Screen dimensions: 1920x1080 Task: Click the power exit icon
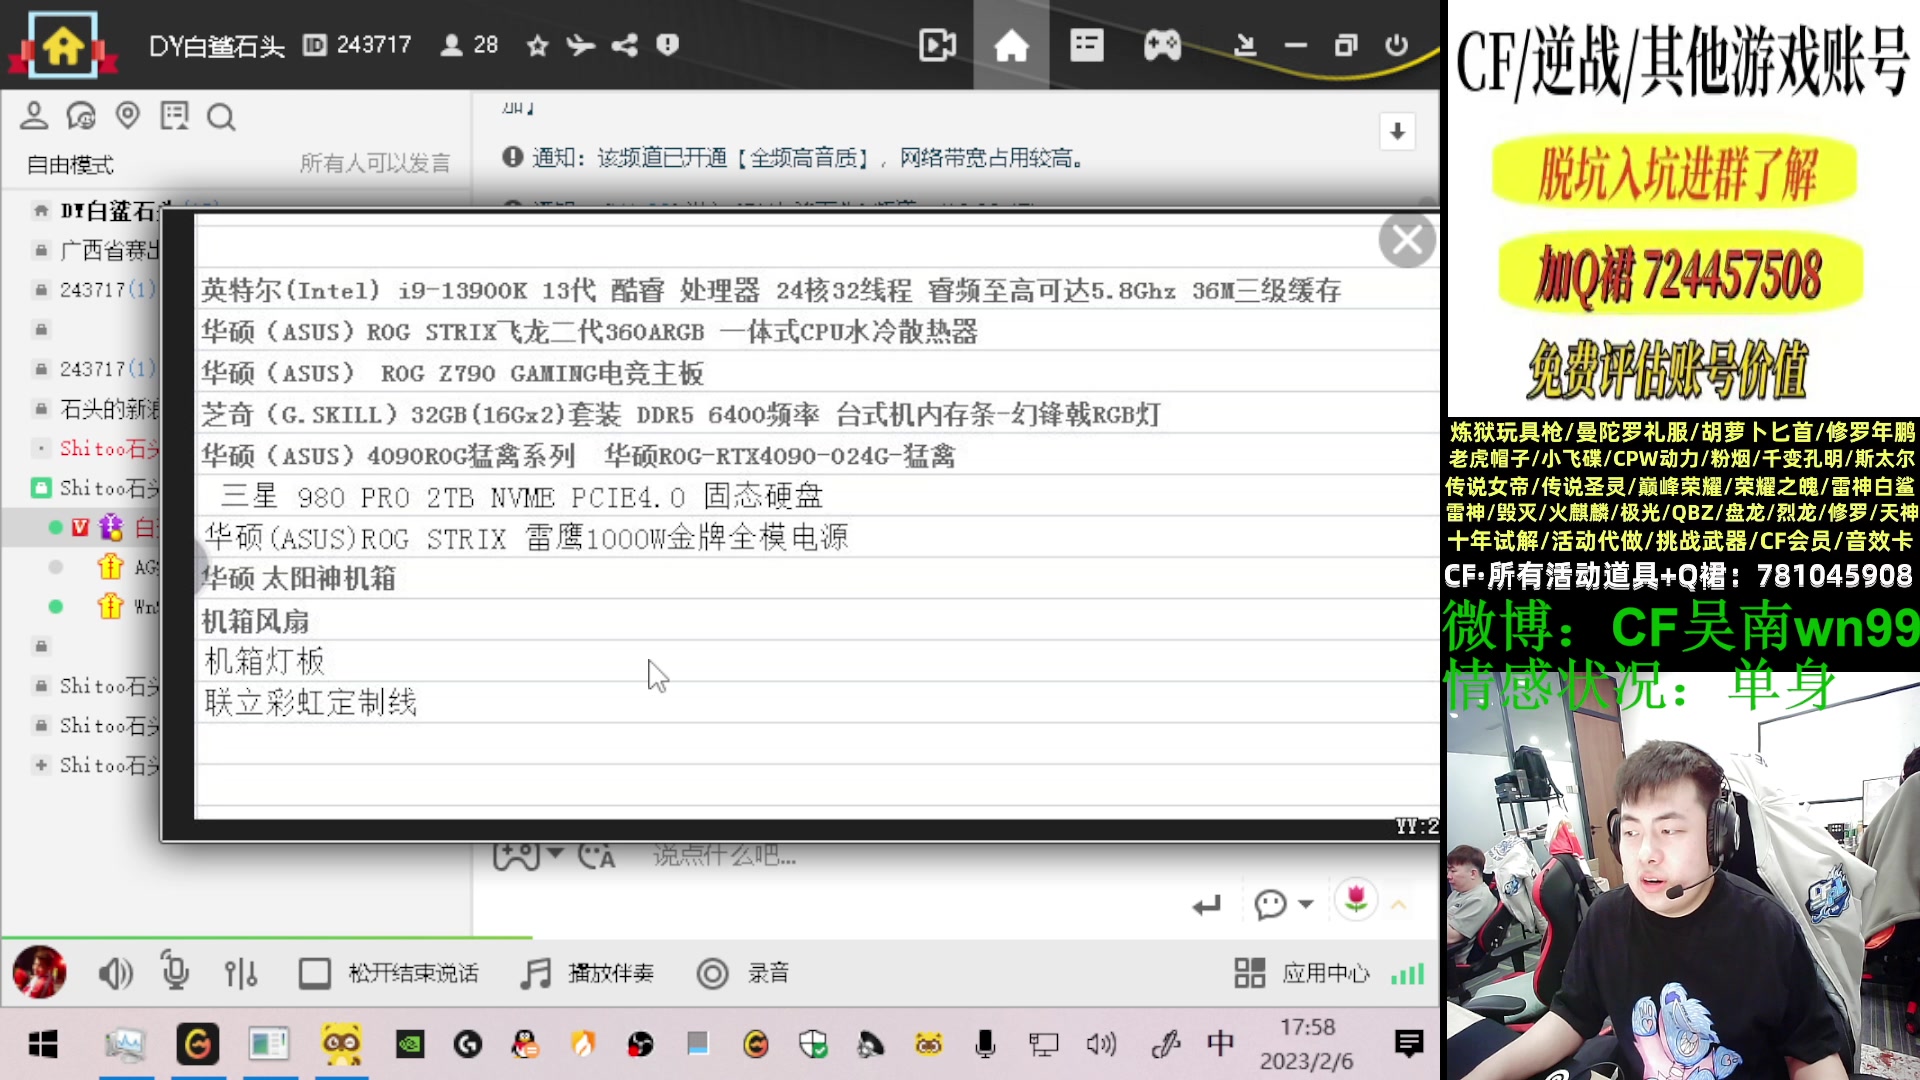1397,45
